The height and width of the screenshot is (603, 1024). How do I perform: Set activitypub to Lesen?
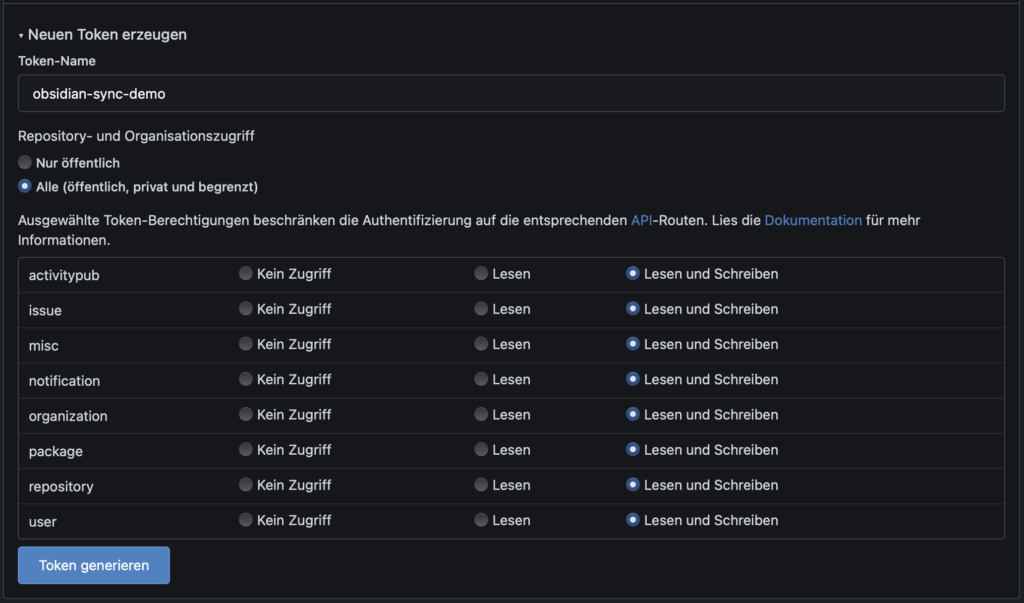[481, 273]
